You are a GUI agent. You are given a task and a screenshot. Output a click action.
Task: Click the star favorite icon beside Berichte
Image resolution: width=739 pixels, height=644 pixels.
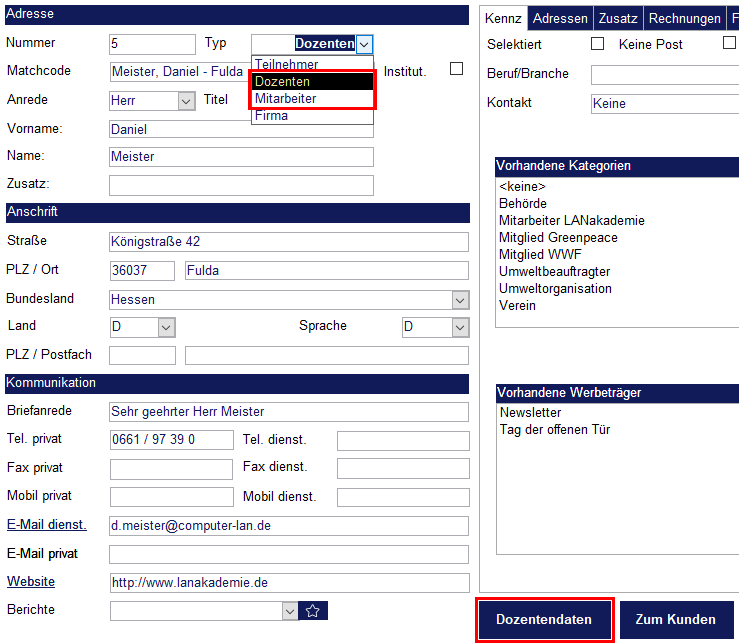click(x=313, y=611)
